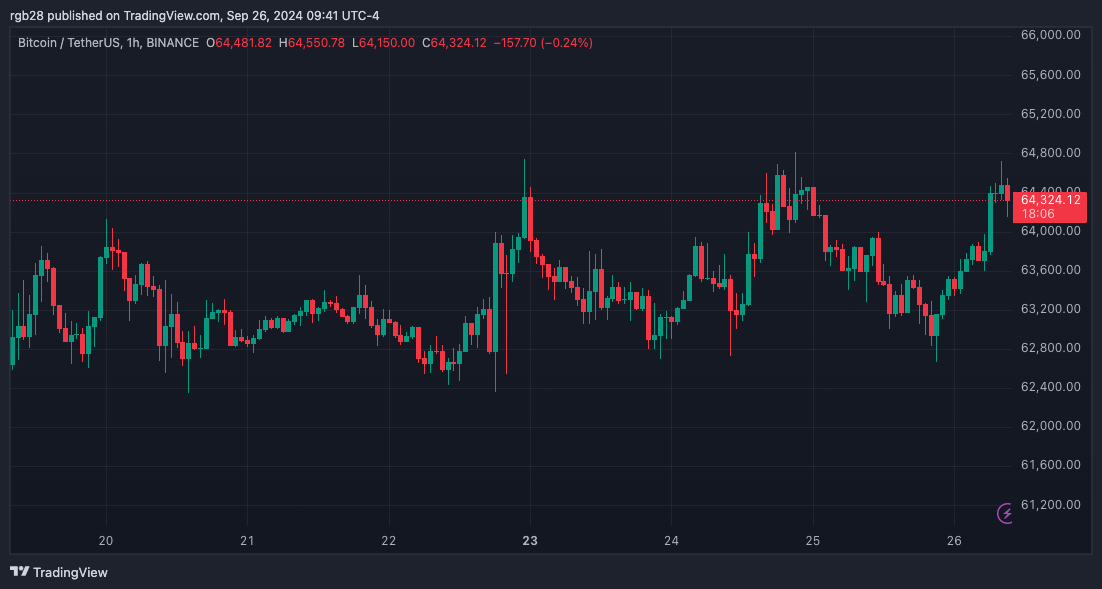The image size is (1102, 589).
Task: Click the high value 64,550.78
Action: click(x=314, y=43)
